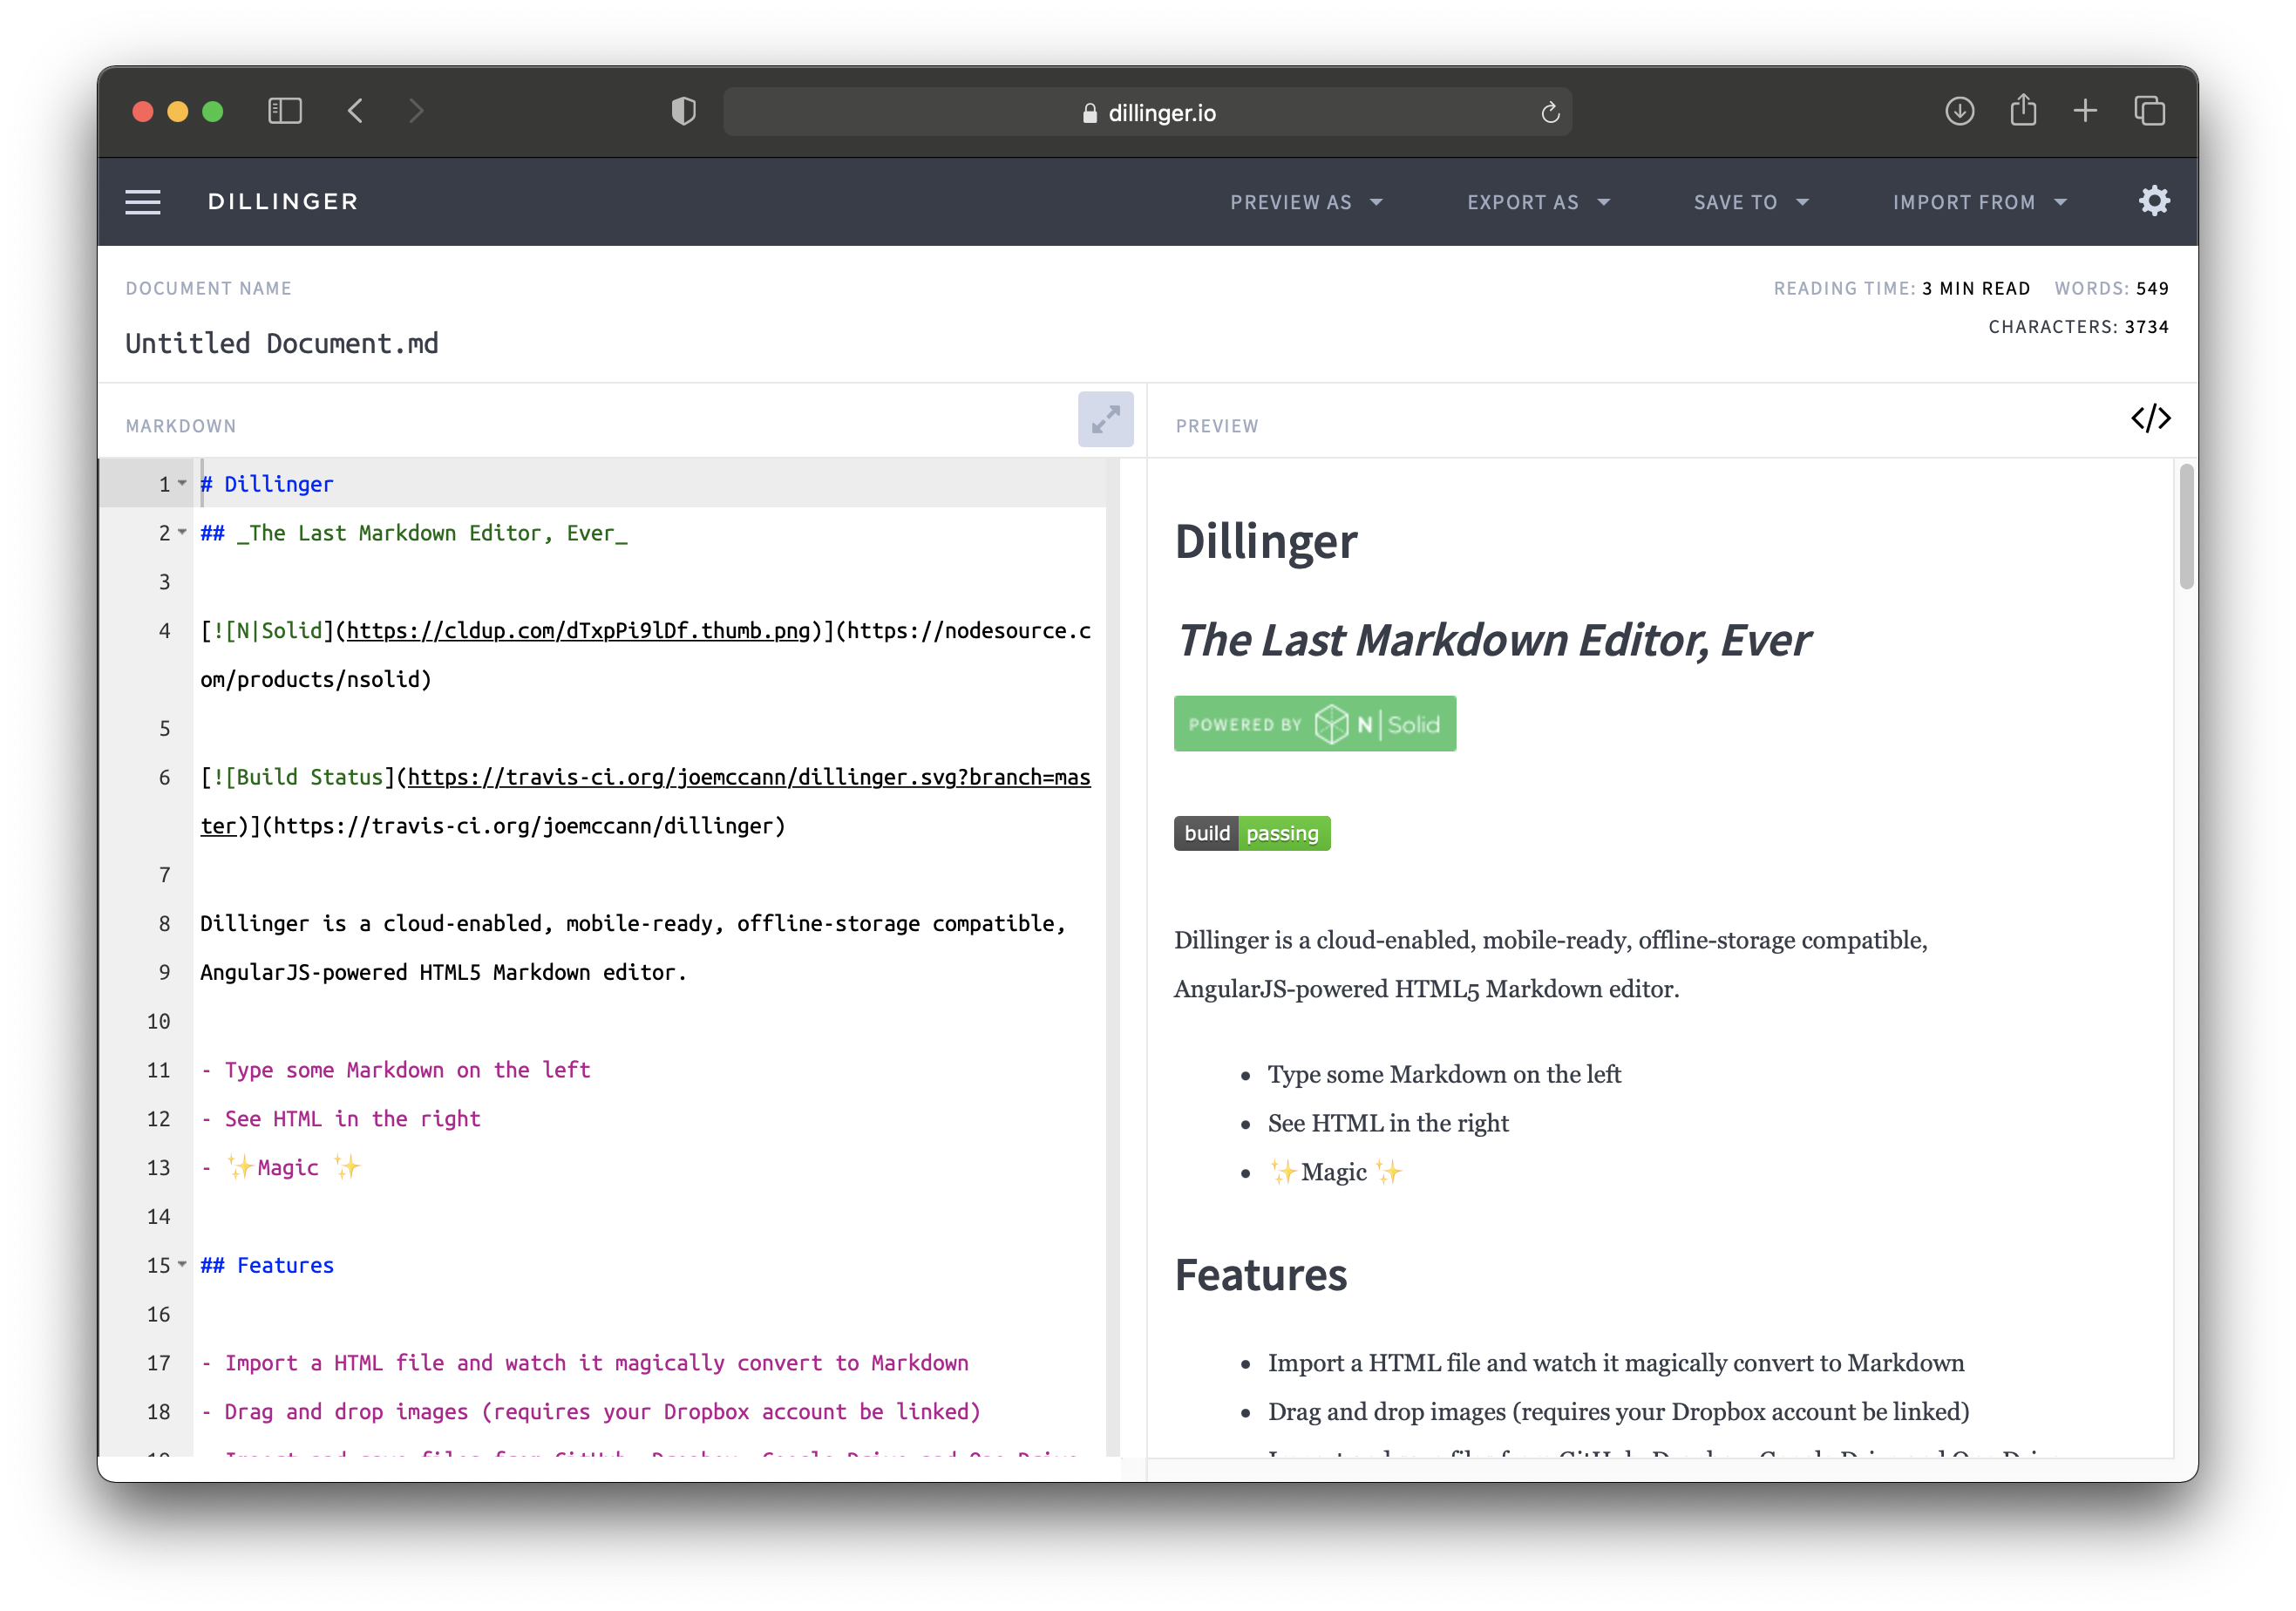Image resolution: width=2296 pixels, height=1611 pixels.
Task: Open a new Safari tab
Action: click(x=2085, y=111)
